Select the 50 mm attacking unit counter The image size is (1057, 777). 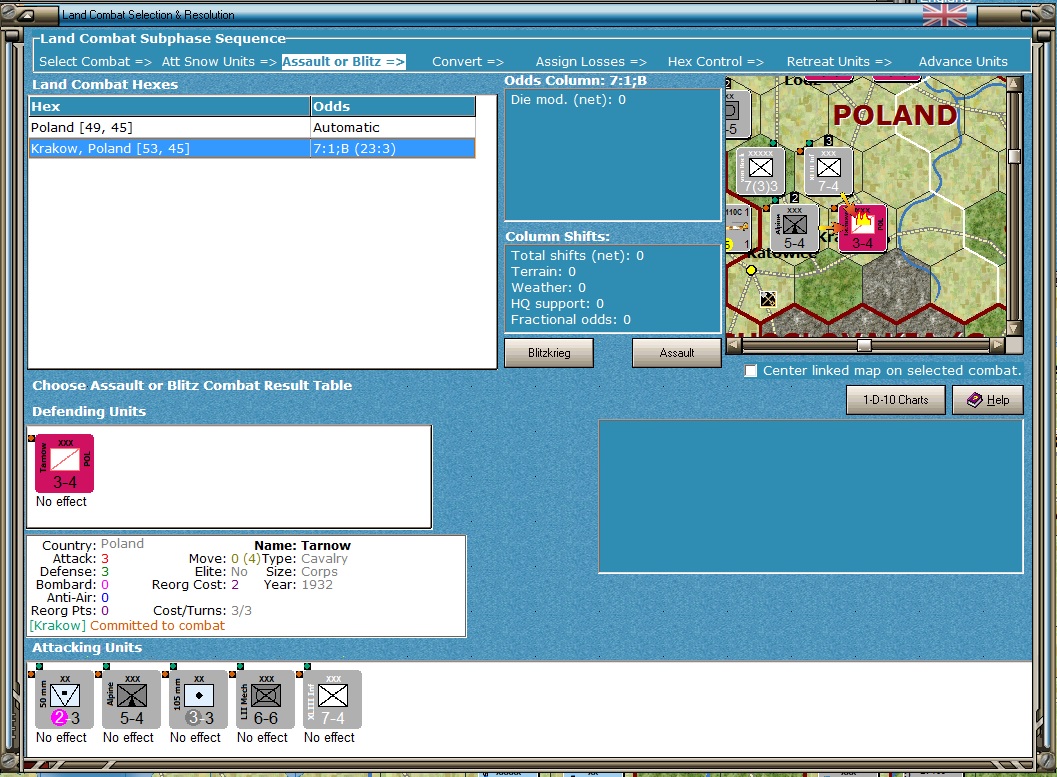[x=64, y=699]
